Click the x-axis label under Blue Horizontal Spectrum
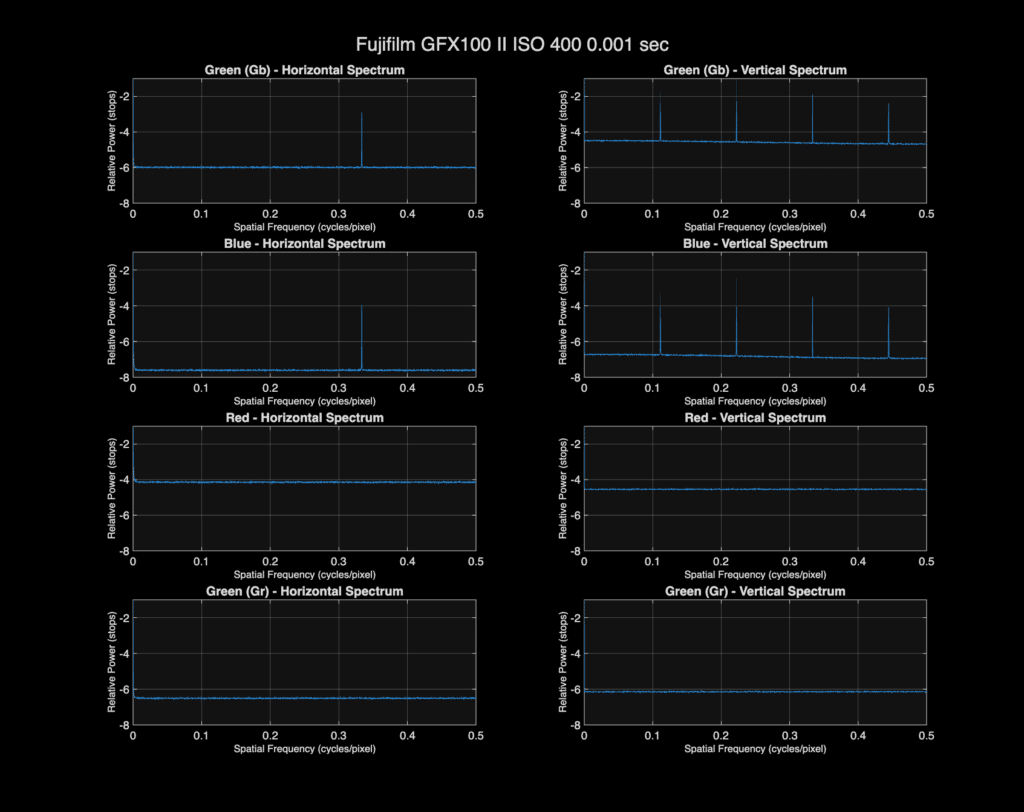Viewport: 1024px width, 812px height. 304,401
